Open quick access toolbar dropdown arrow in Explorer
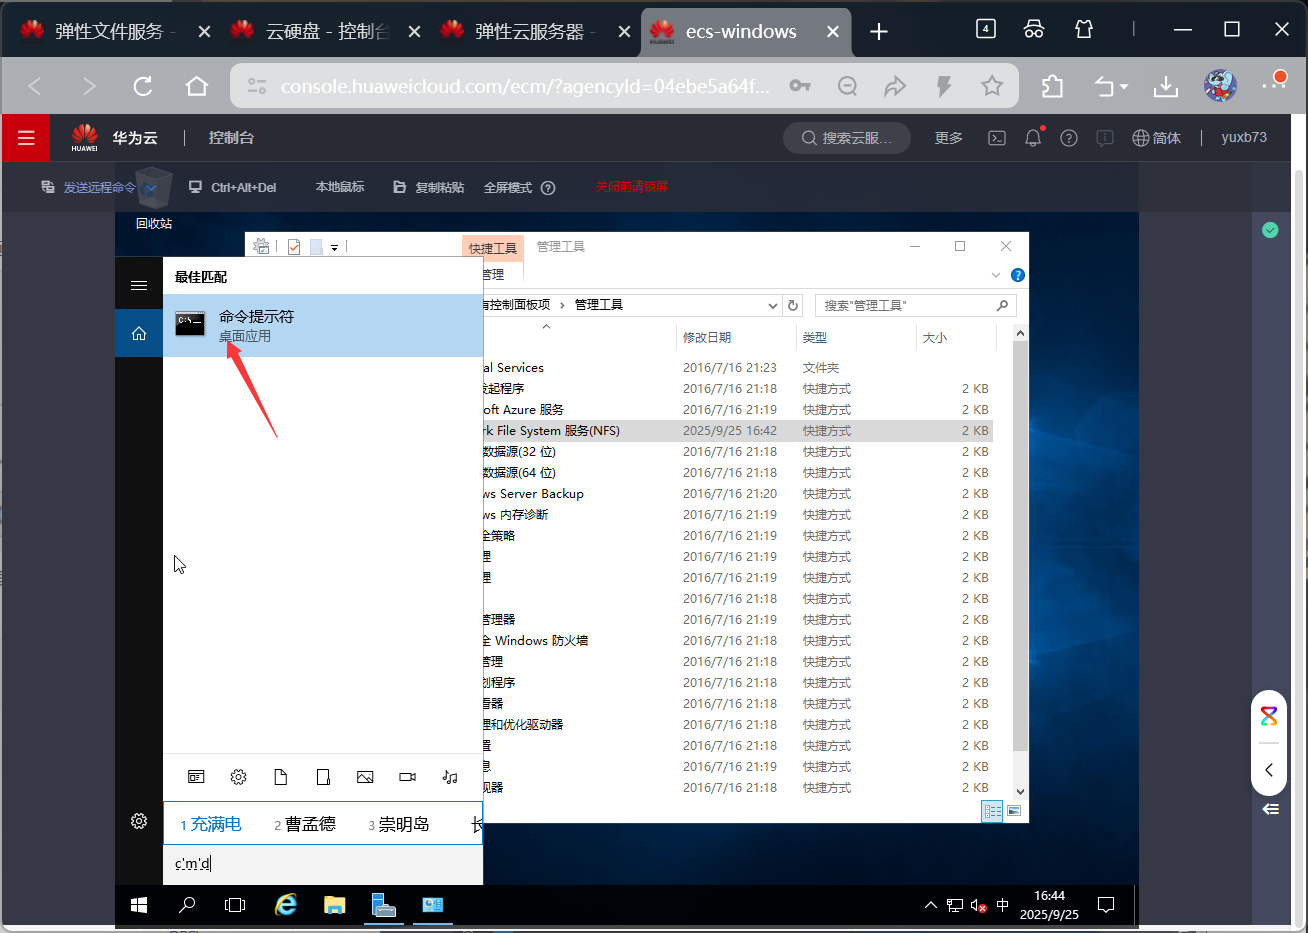The height and width of the screenshot is (933, 1308). 334,247
